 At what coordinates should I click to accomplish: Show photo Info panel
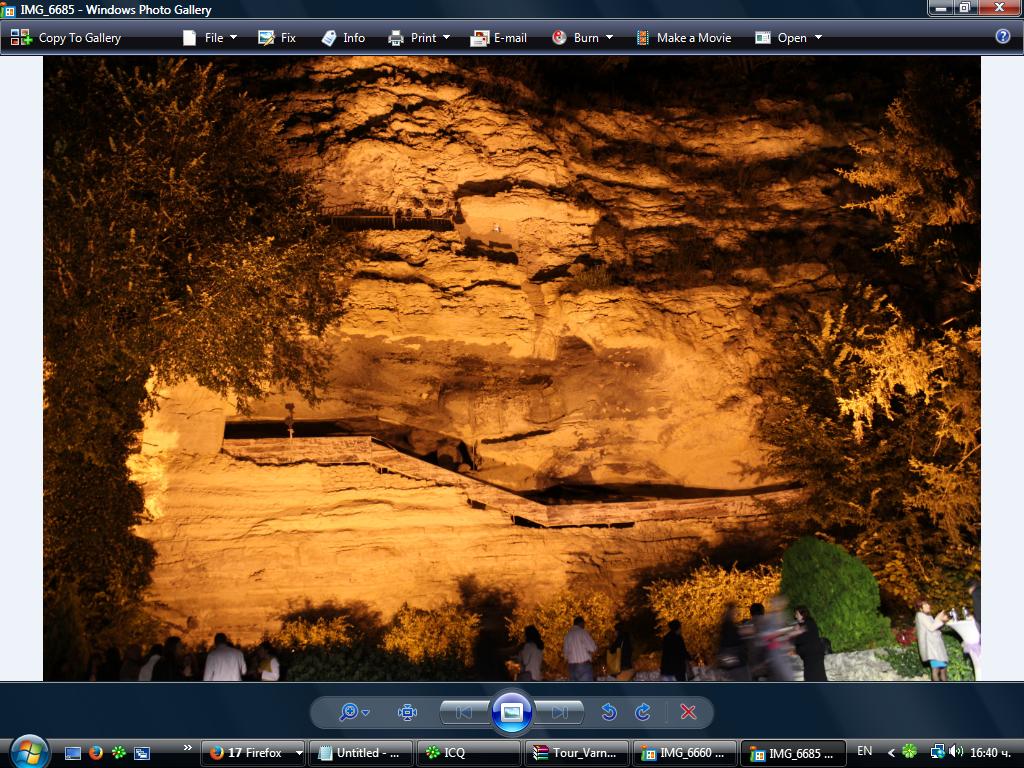tap(344, 38)
